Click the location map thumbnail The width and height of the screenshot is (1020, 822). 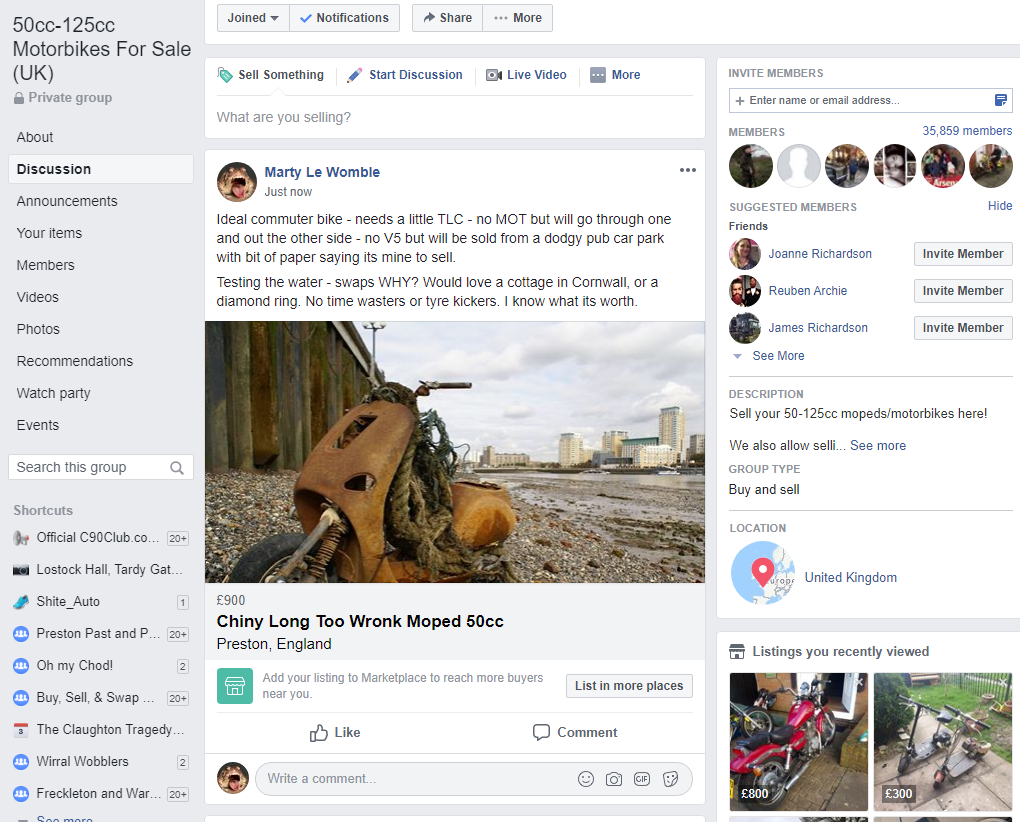coord(762,573)
